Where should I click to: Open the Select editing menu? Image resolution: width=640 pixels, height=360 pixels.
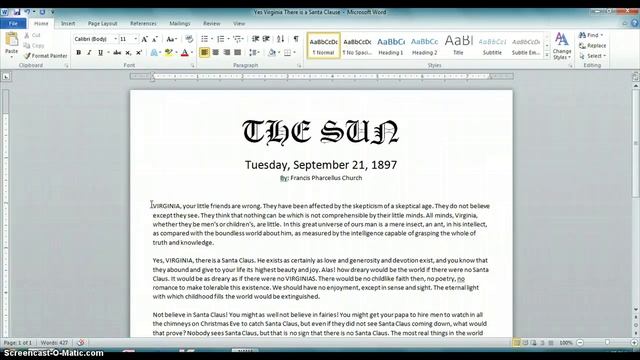592,56
